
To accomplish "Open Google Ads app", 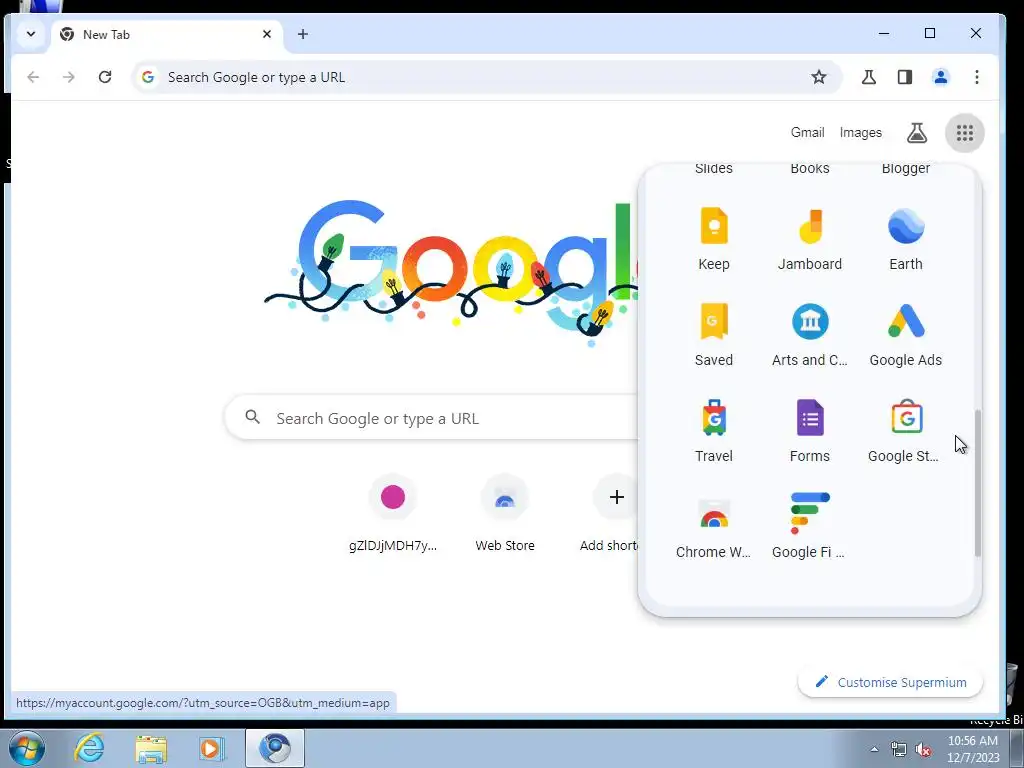I will tap(906, 335).
